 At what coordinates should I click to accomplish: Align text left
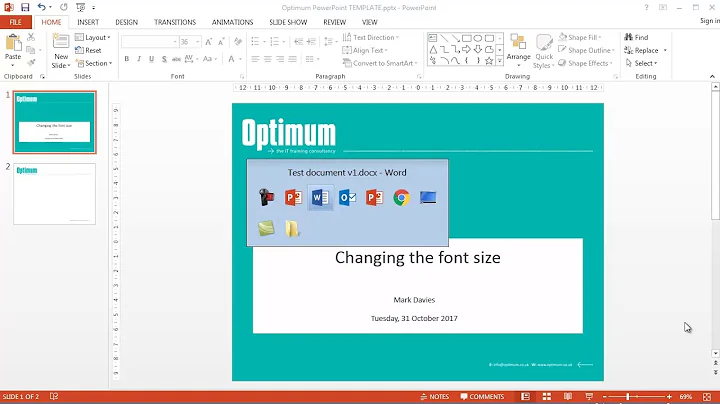255,59
